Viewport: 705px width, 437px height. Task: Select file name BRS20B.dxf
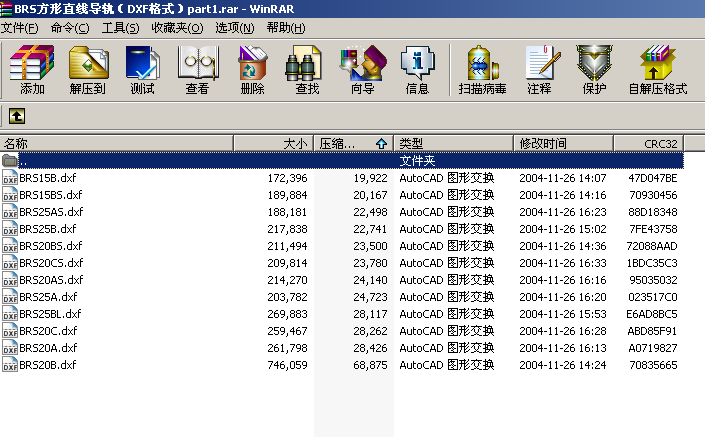pos(48,365)
